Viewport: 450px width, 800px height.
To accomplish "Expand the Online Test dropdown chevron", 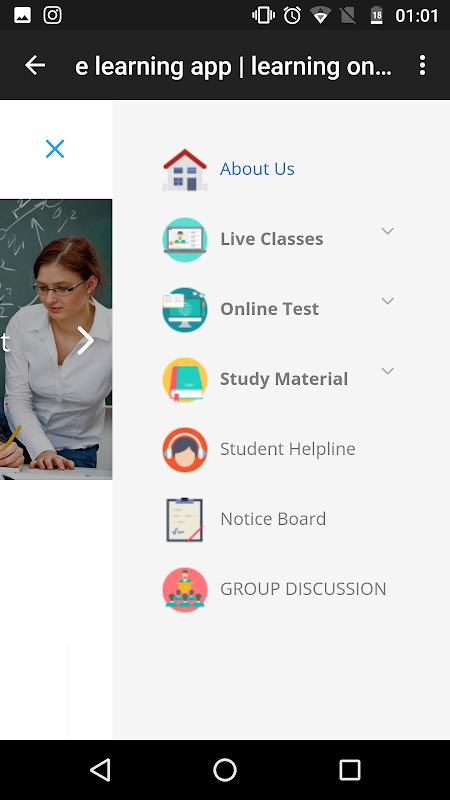I will pos(388,301).
